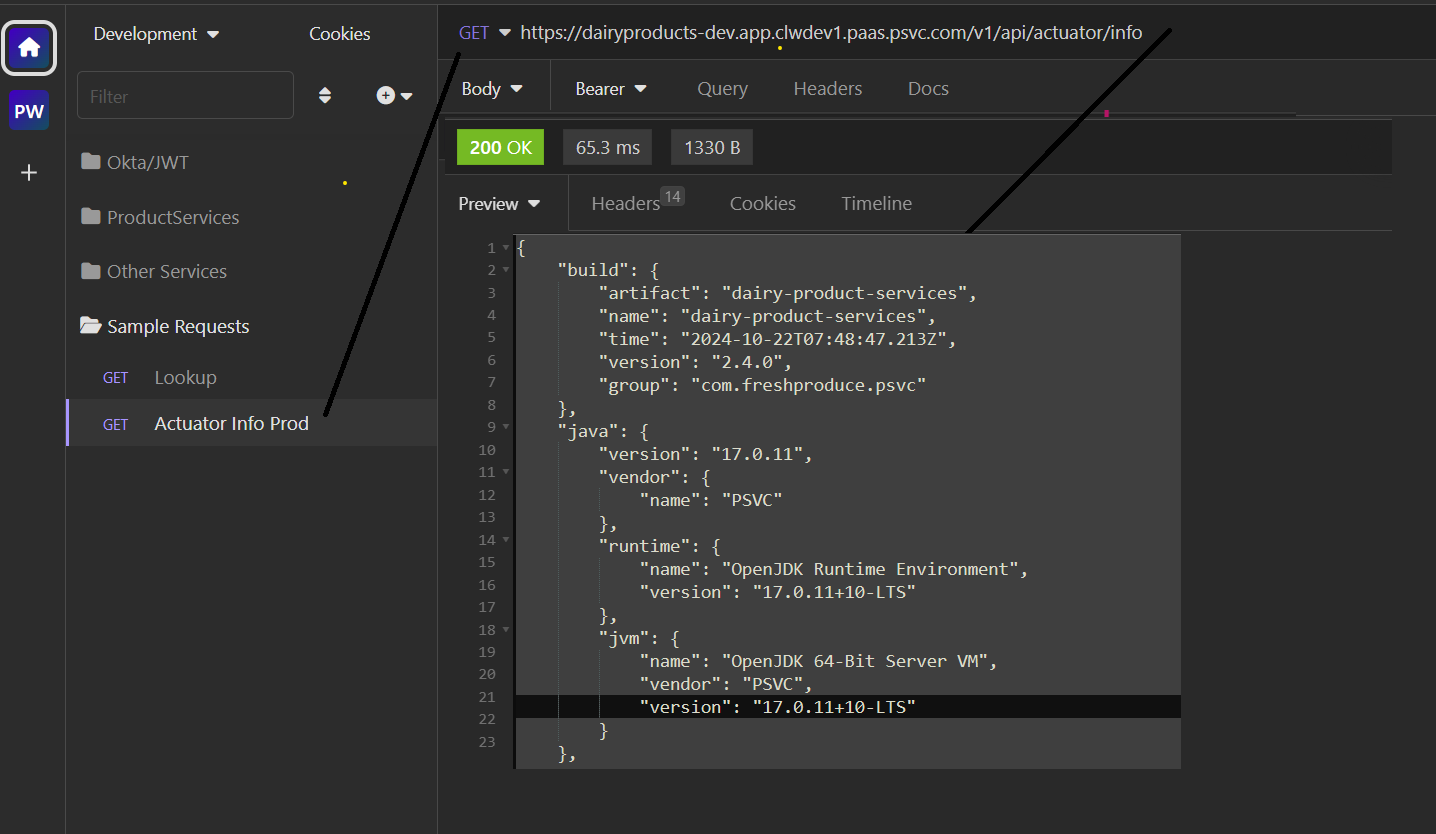Image resolution: width=1436 pixels, height=834 pixels.
Task: Click the Filter input field
Action: point(185,96)
